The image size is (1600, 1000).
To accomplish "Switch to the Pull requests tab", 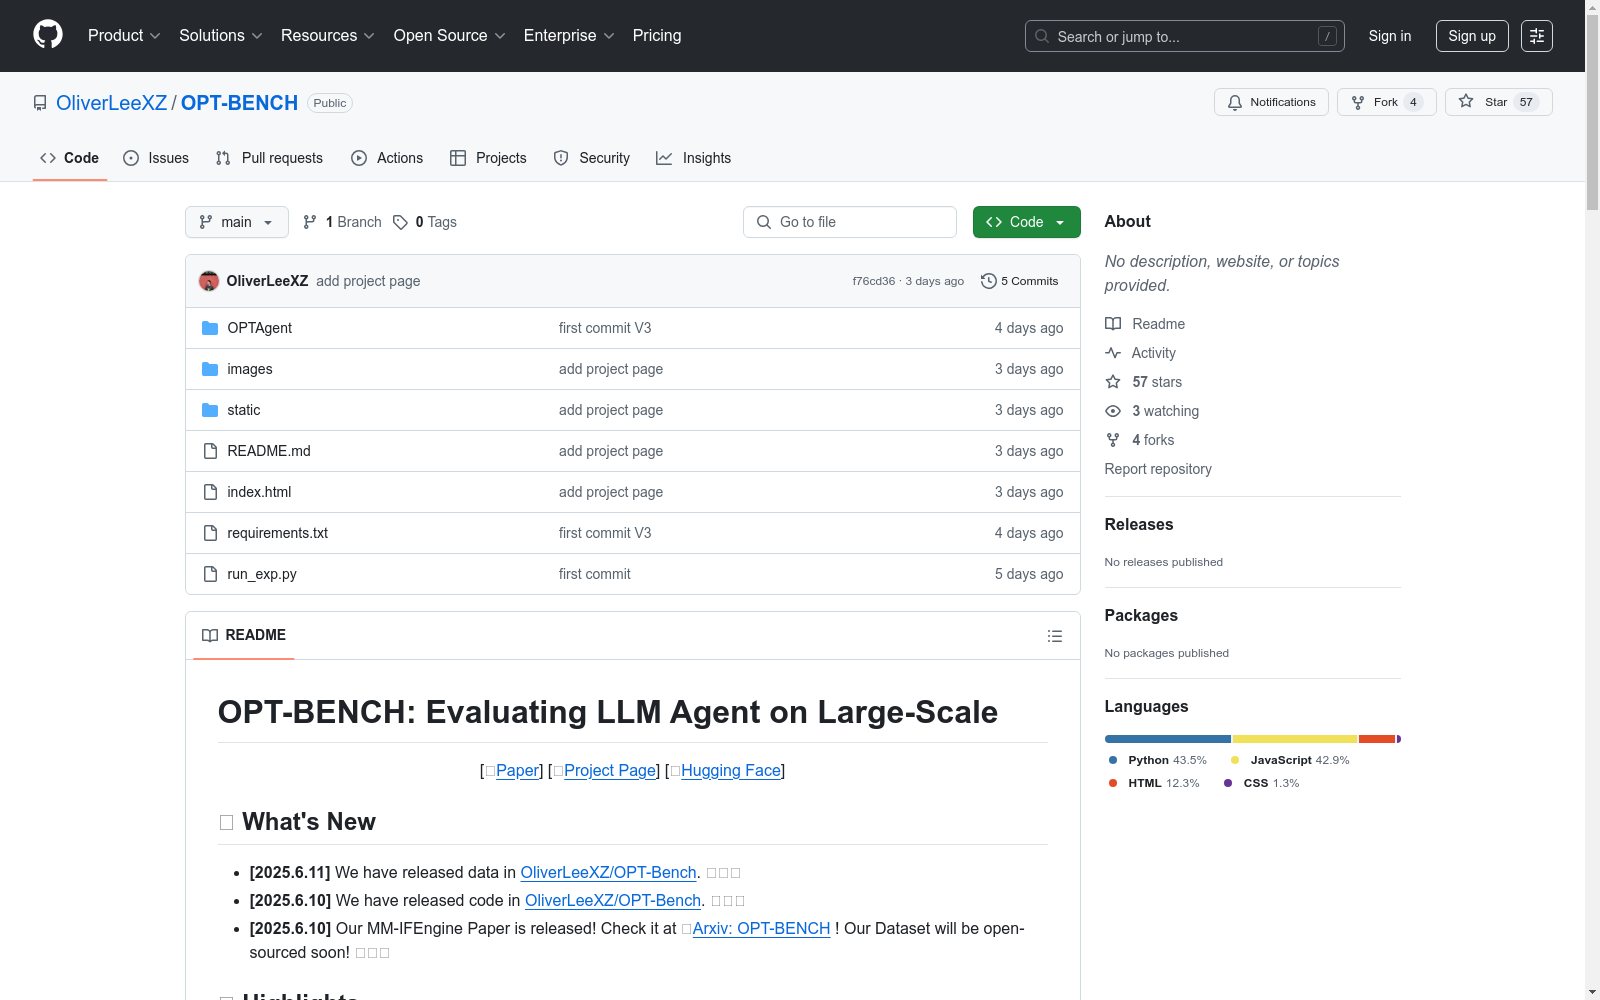I will [269, 158].
